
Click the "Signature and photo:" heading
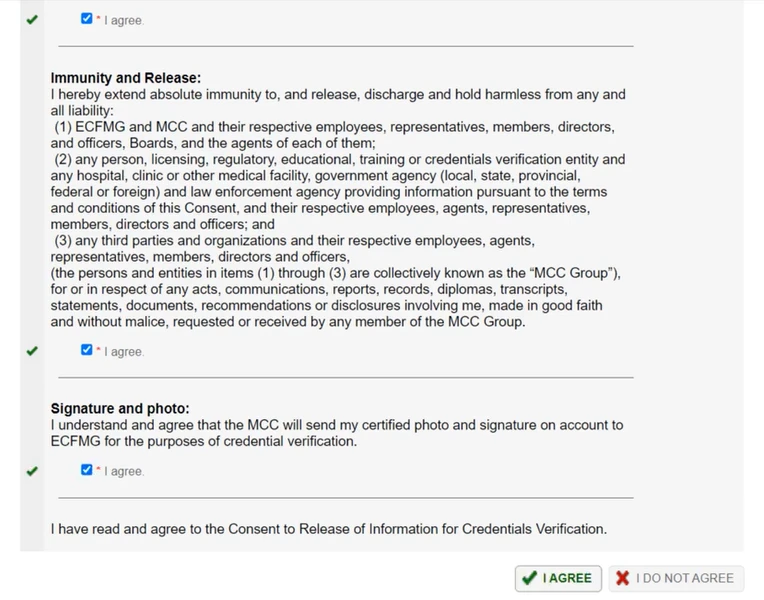[x=120, y=408]
